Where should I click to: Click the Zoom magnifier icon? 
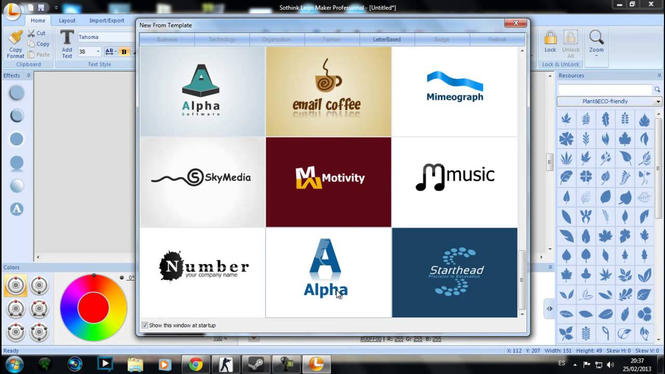596,37
